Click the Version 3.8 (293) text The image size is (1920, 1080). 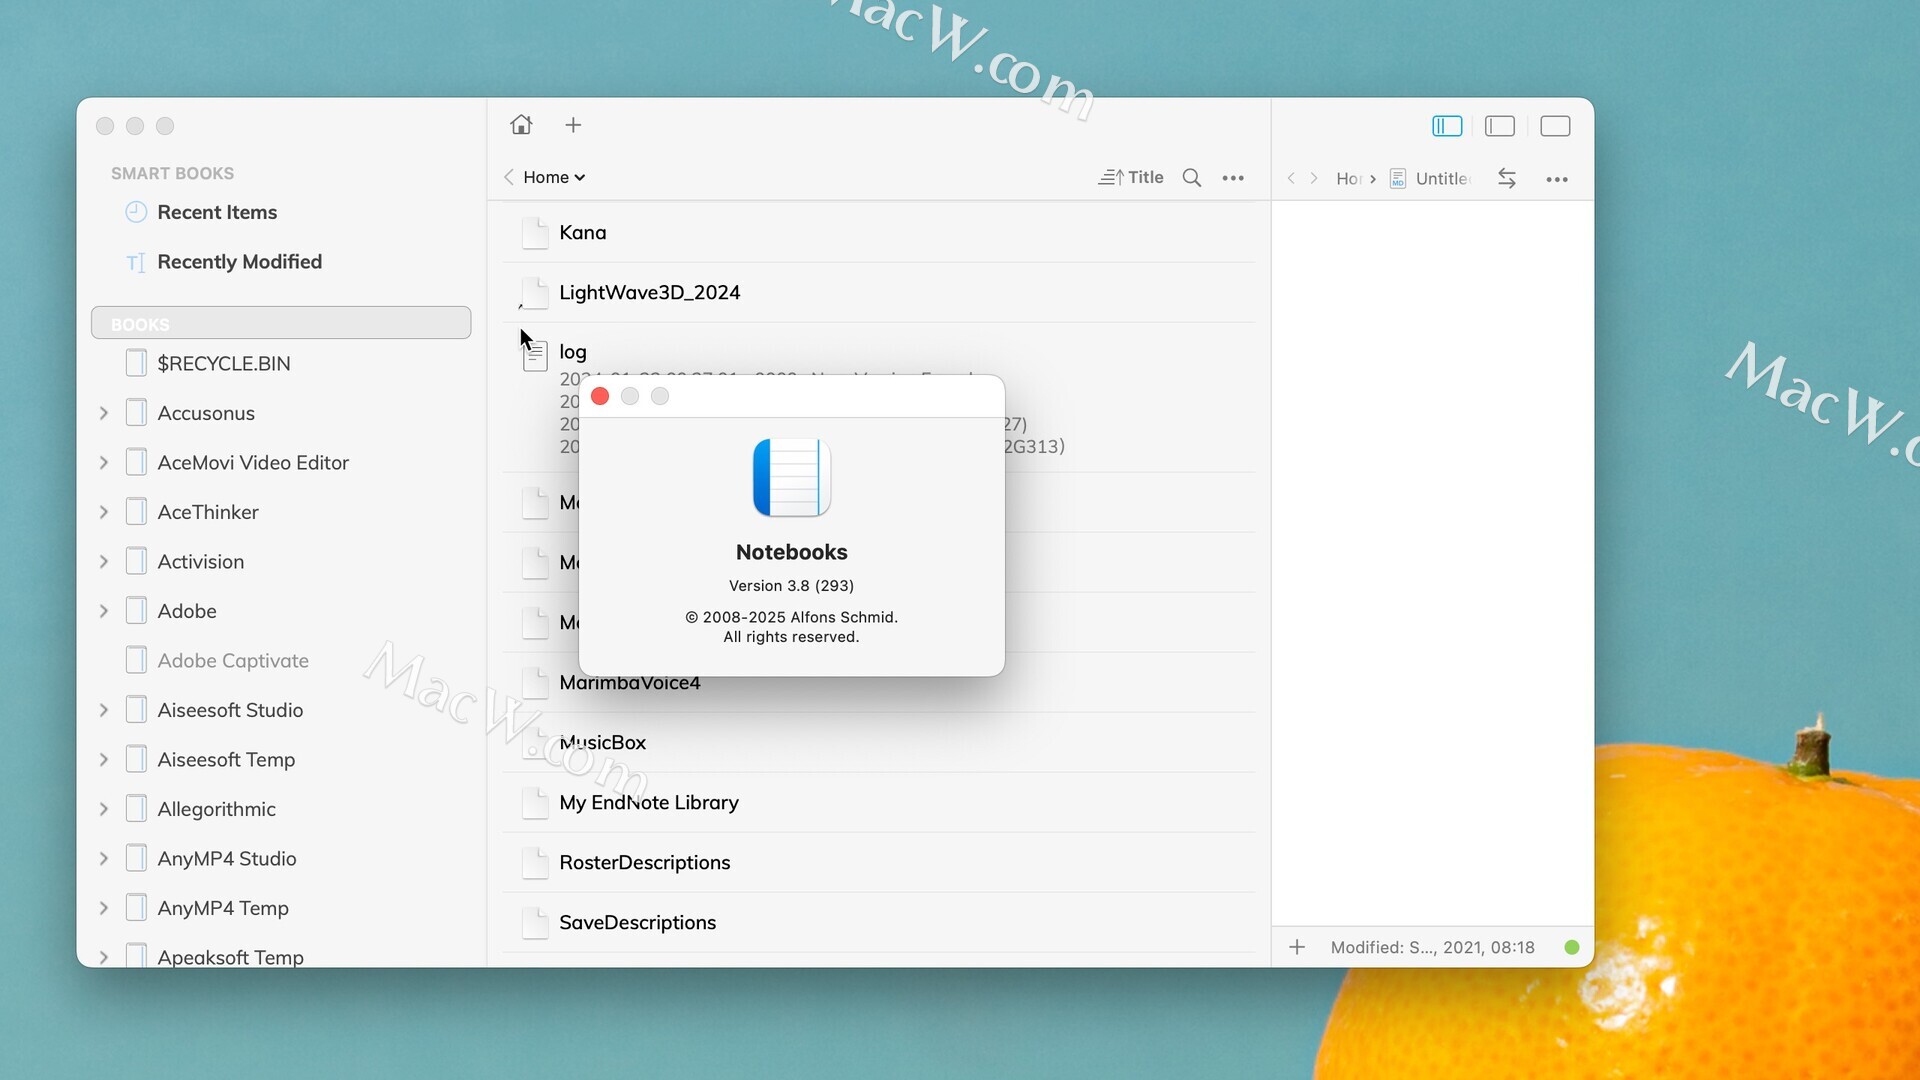pyautogui.click(x=791, y=586)
